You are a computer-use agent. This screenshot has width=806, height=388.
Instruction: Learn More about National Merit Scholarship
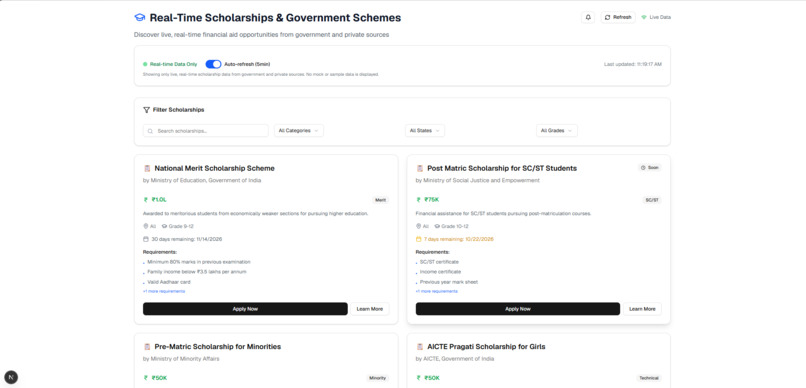[370, 309]
